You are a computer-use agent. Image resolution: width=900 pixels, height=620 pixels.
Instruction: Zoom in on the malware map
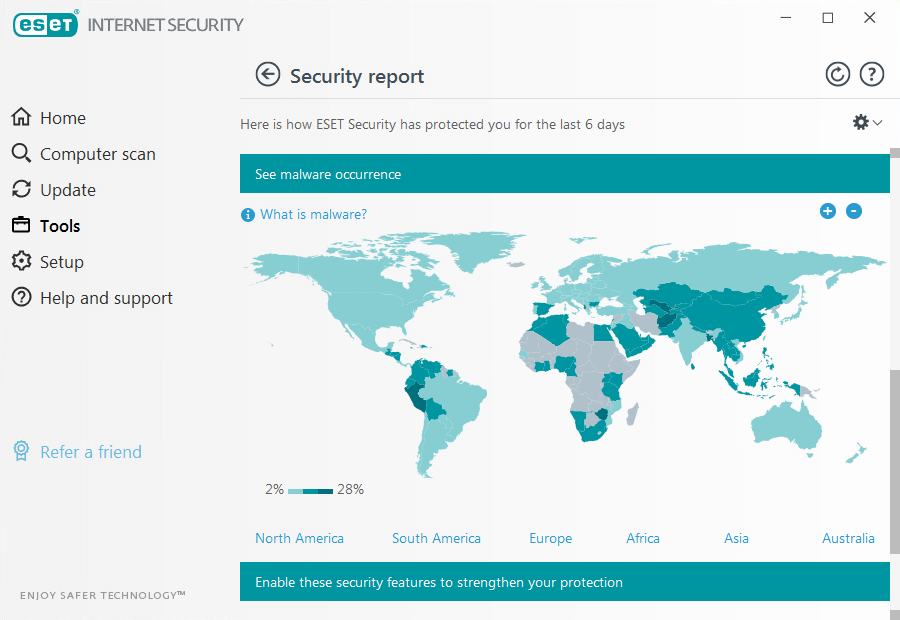(827, 211)
